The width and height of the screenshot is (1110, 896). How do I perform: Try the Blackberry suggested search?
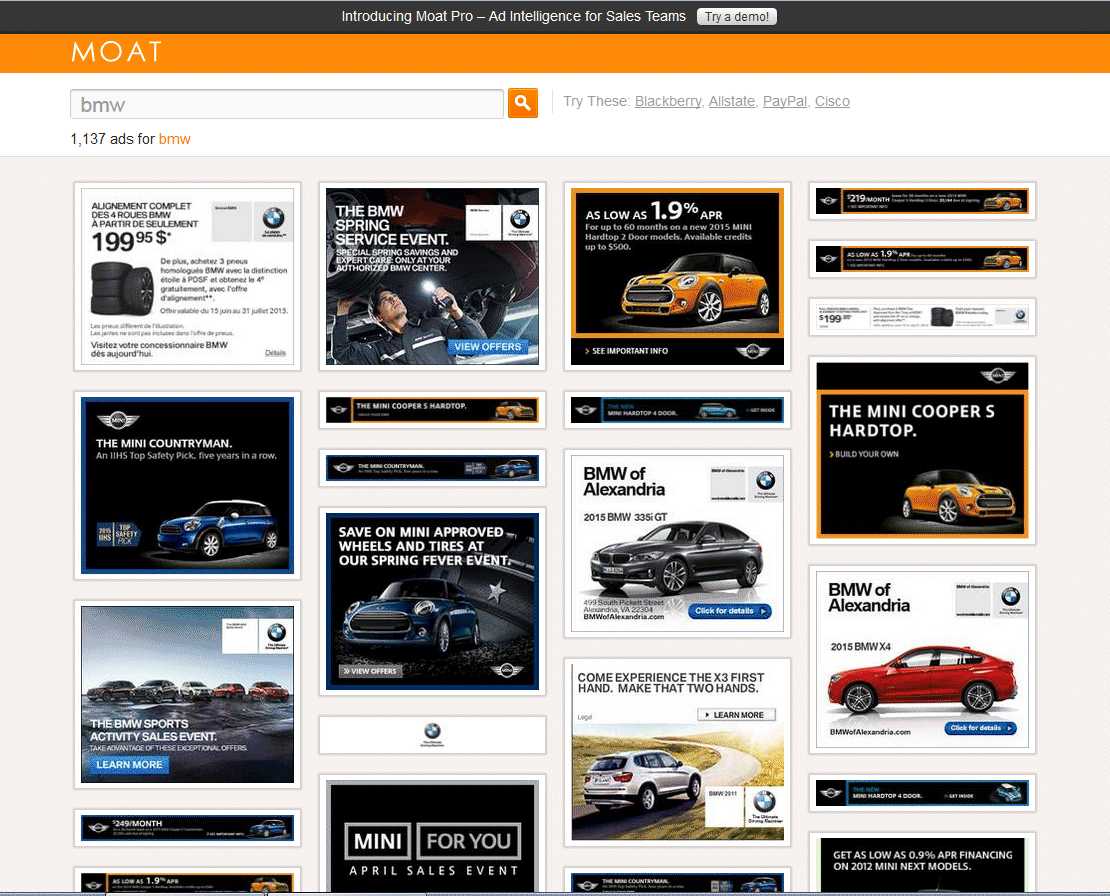tap(668, 101)
